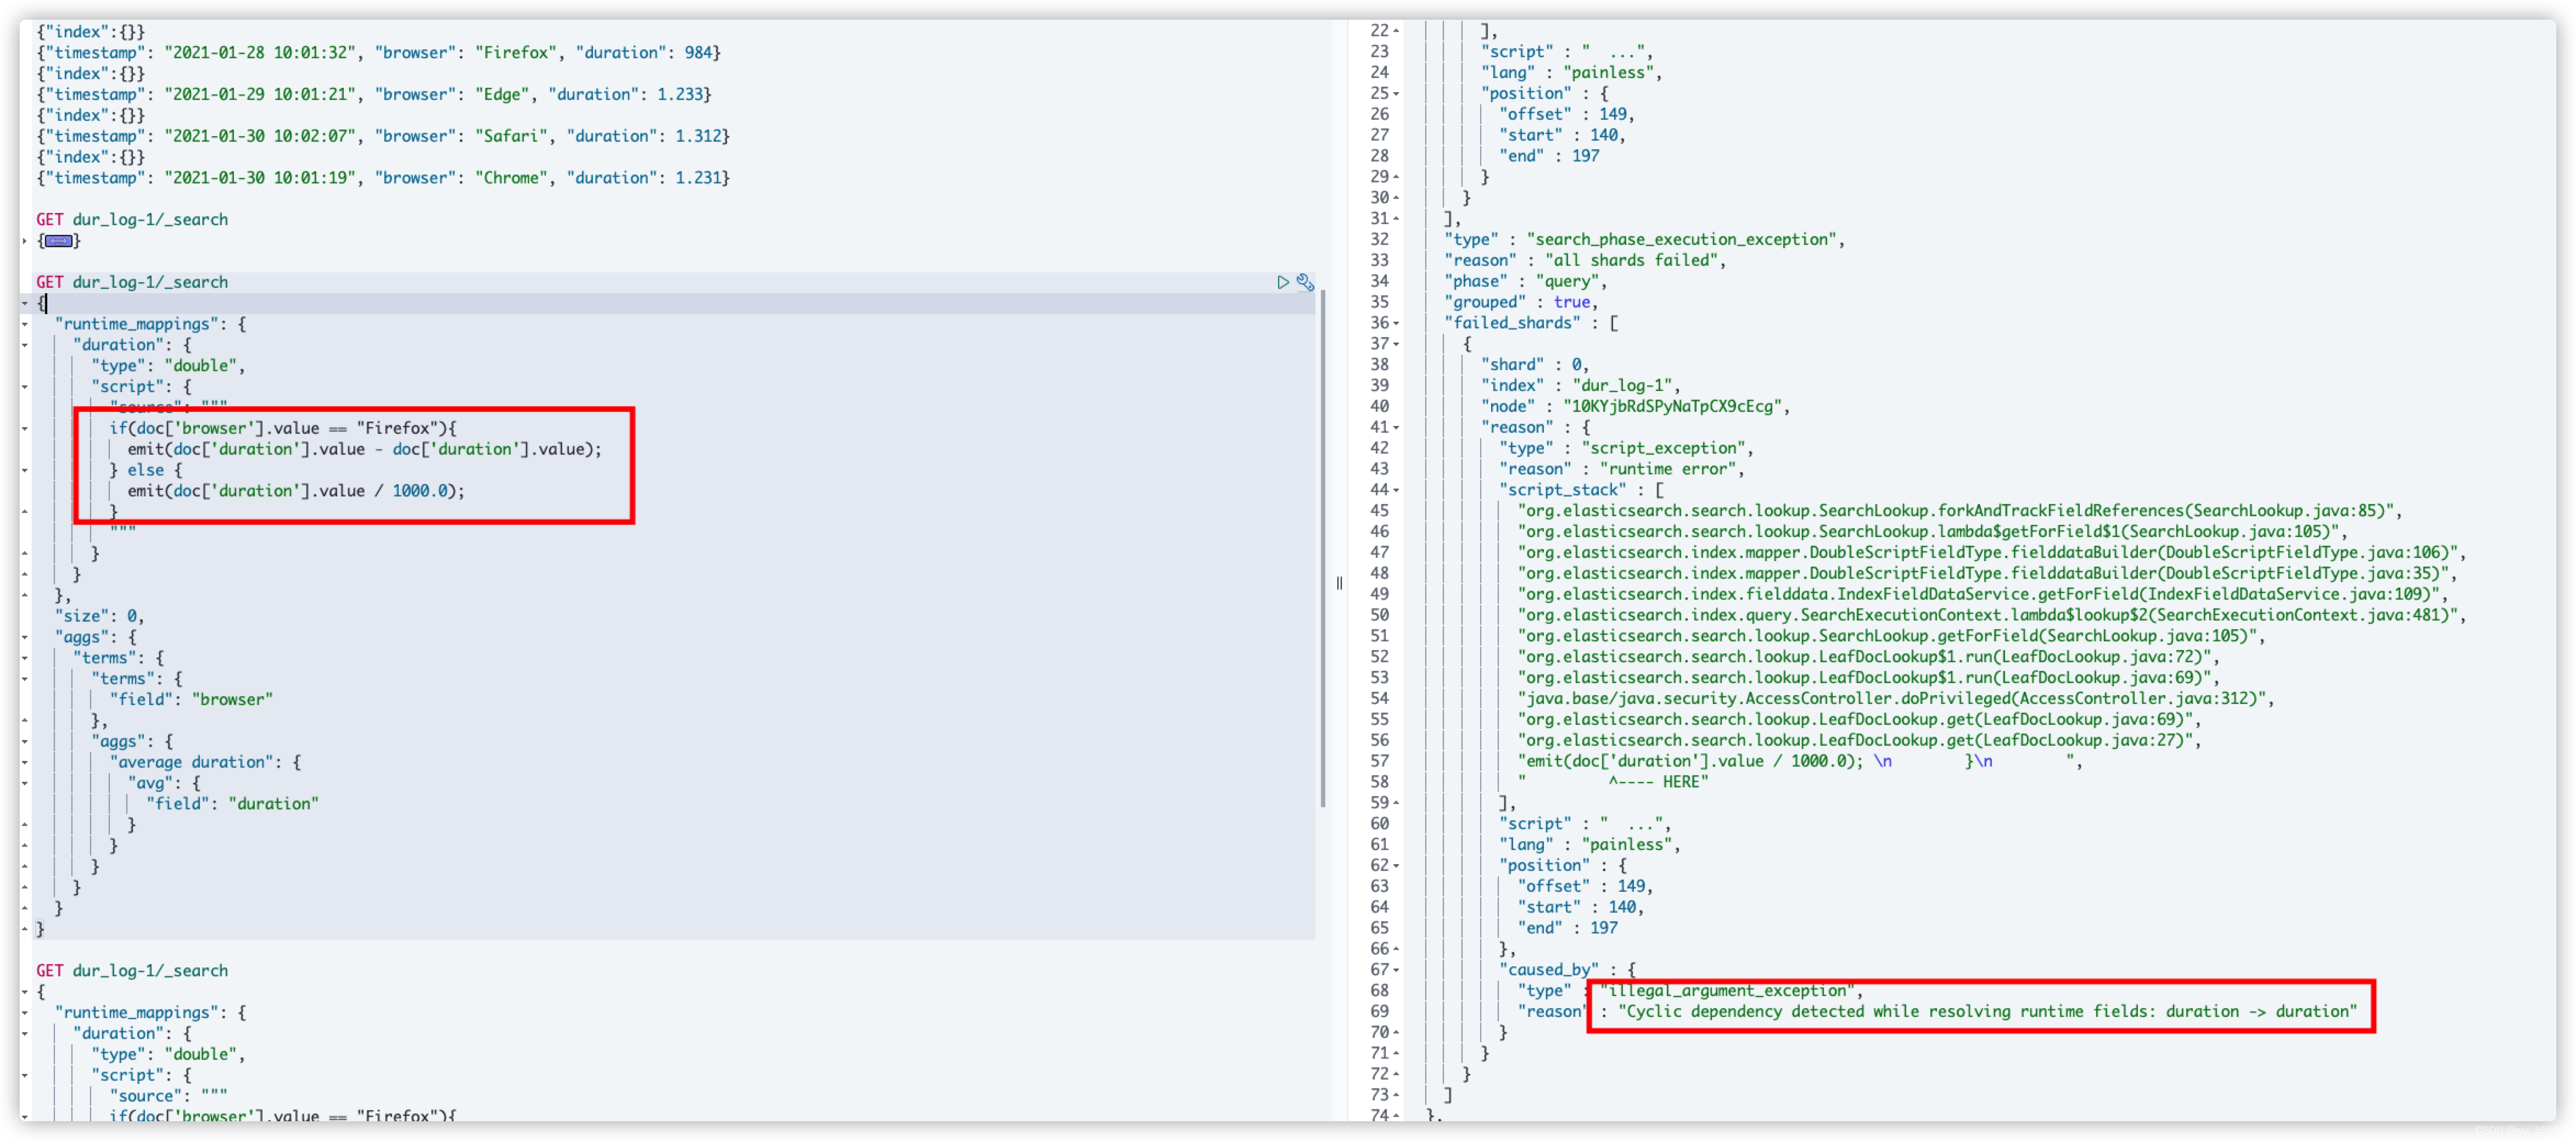
Task: Click the Firefox bulk document line
Action: (378, 53)
